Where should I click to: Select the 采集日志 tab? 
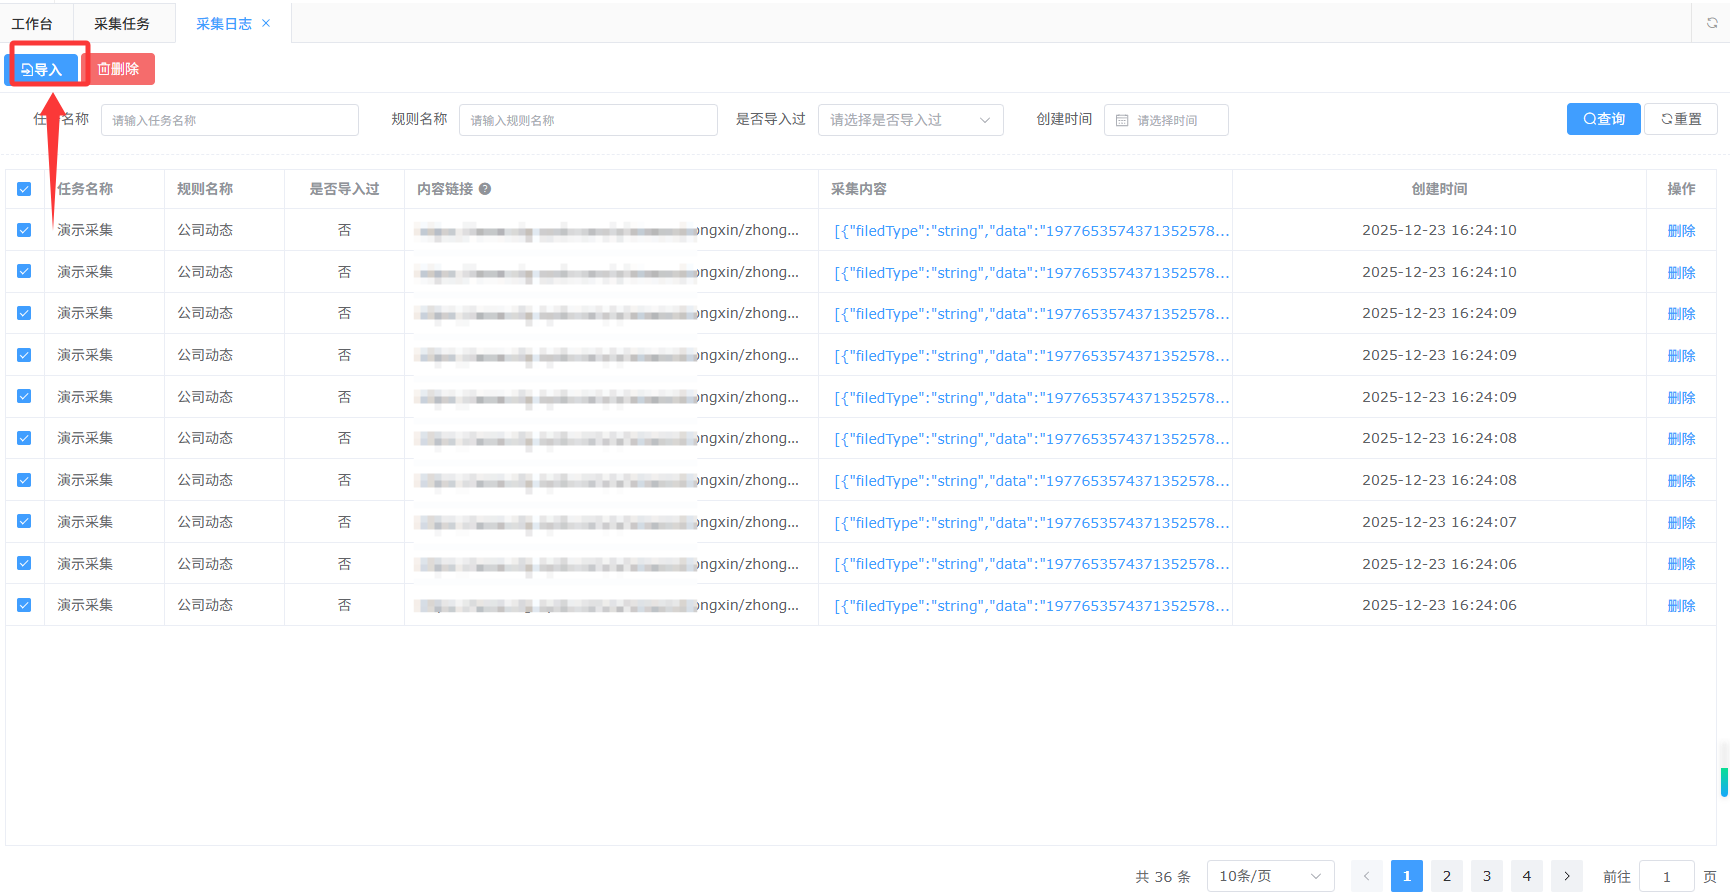(x=224, y=23)
